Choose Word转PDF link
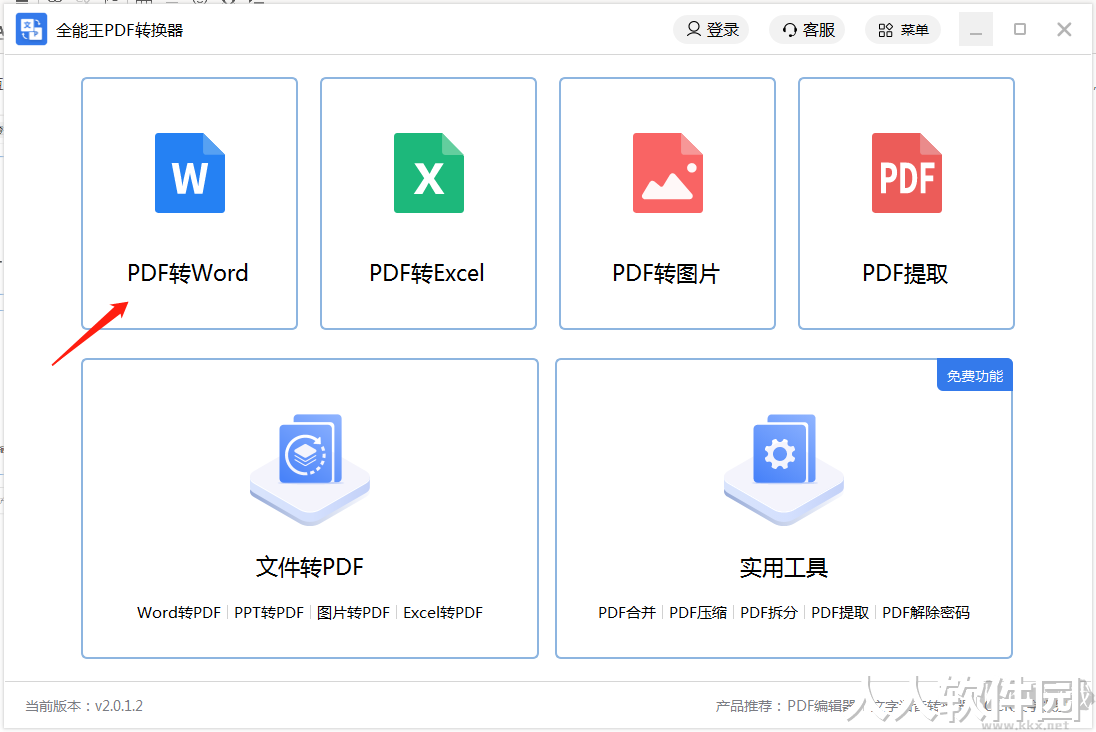Screen dimensions: 1096x732 pyautogui.click(x=179, y=612)
